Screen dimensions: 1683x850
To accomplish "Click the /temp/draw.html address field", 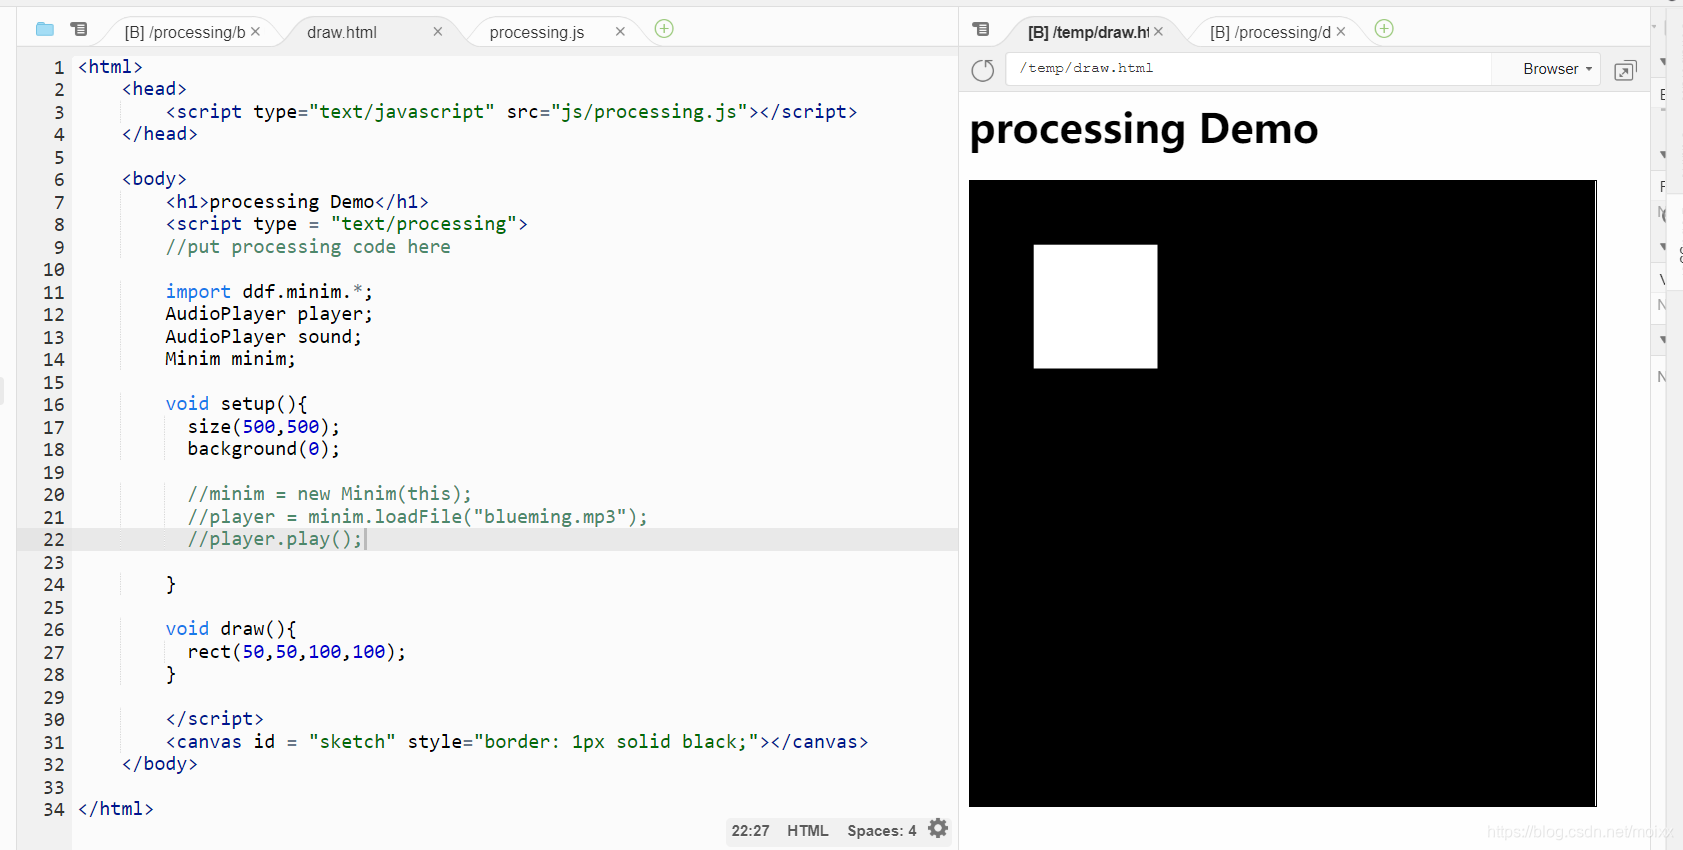I will coord(1249,68).
